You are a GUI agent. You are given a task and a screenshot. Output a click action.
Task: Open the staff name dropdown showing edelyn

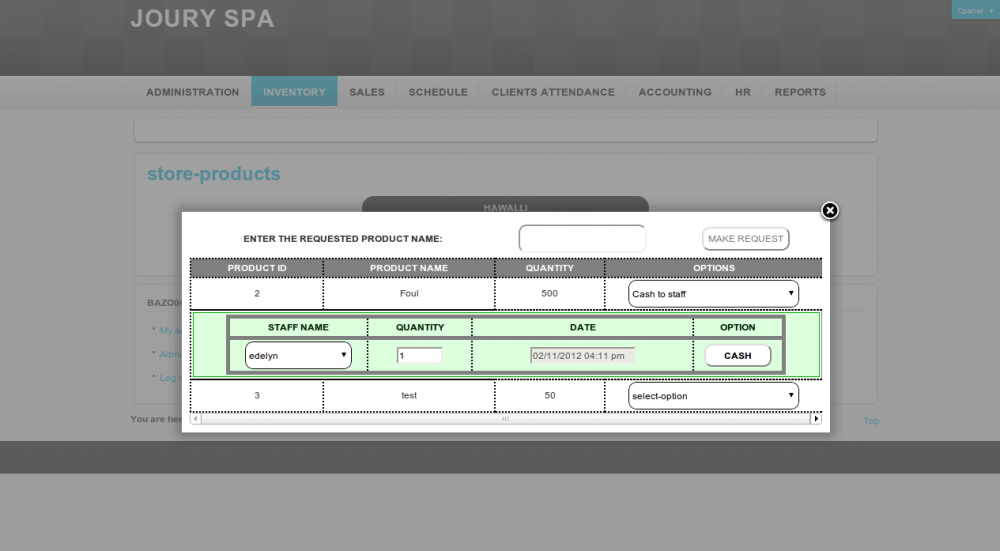click(x=298, y=355)
